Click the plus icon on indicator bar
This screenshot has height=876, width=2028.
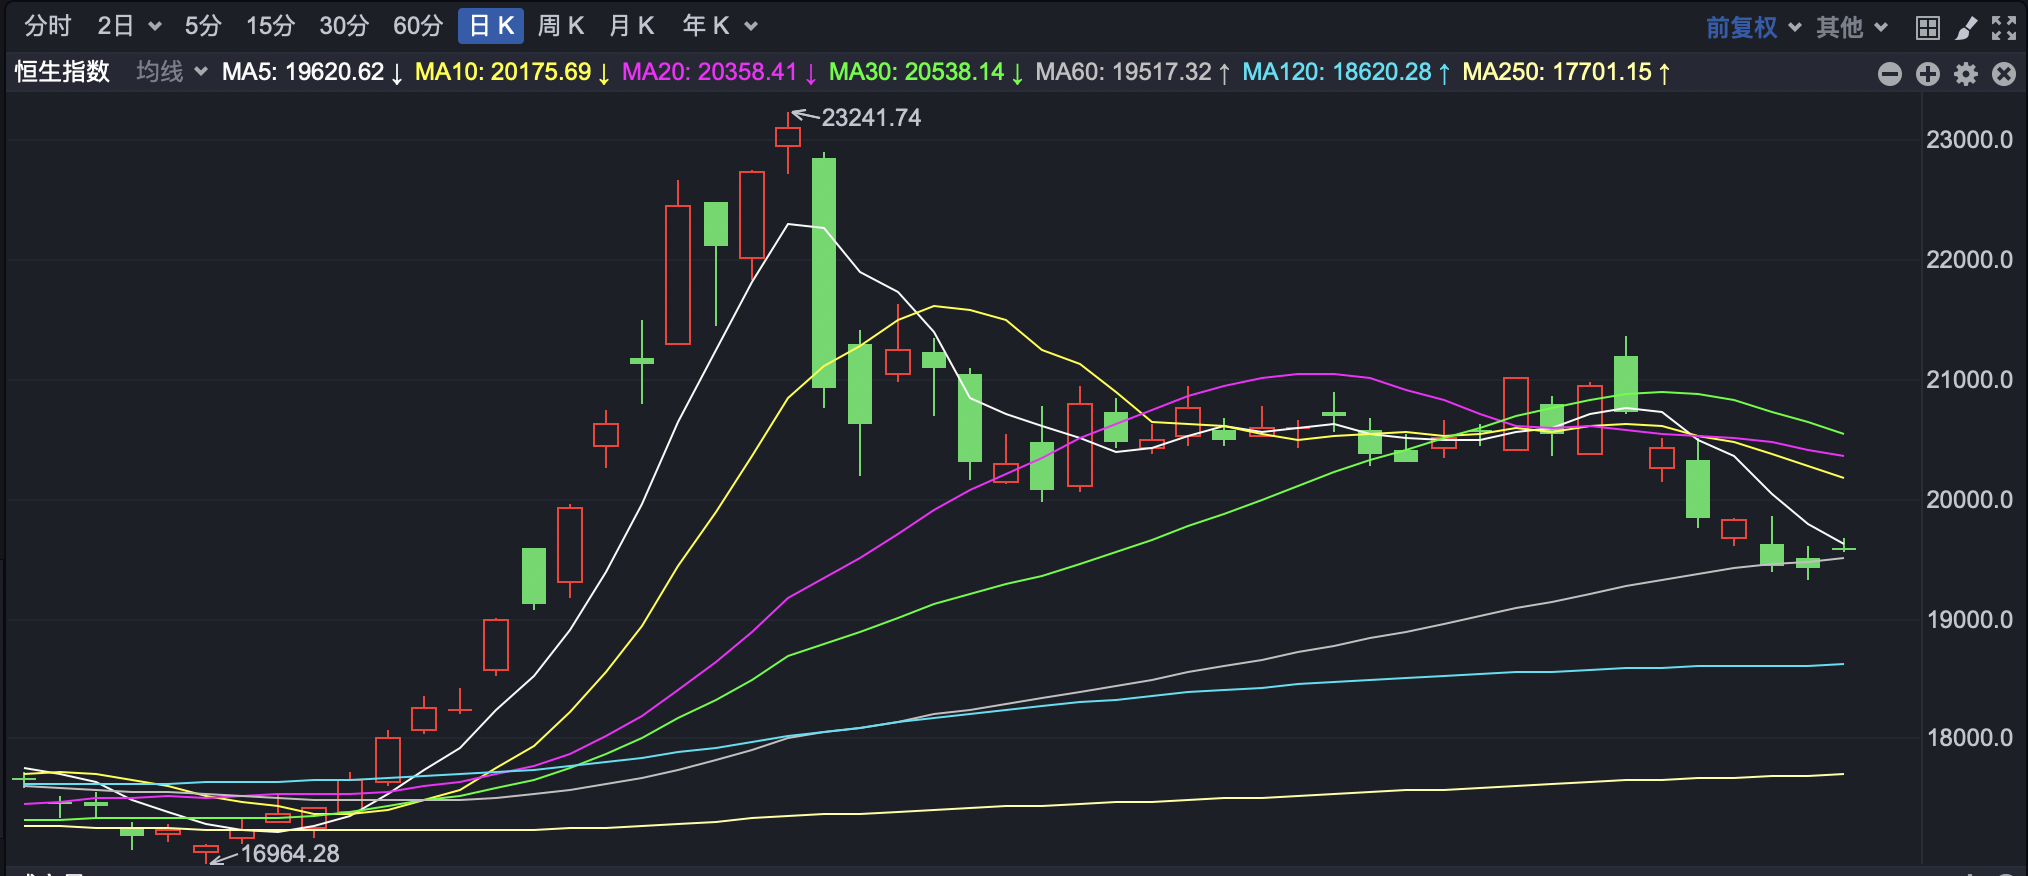tap(1928, 73)
